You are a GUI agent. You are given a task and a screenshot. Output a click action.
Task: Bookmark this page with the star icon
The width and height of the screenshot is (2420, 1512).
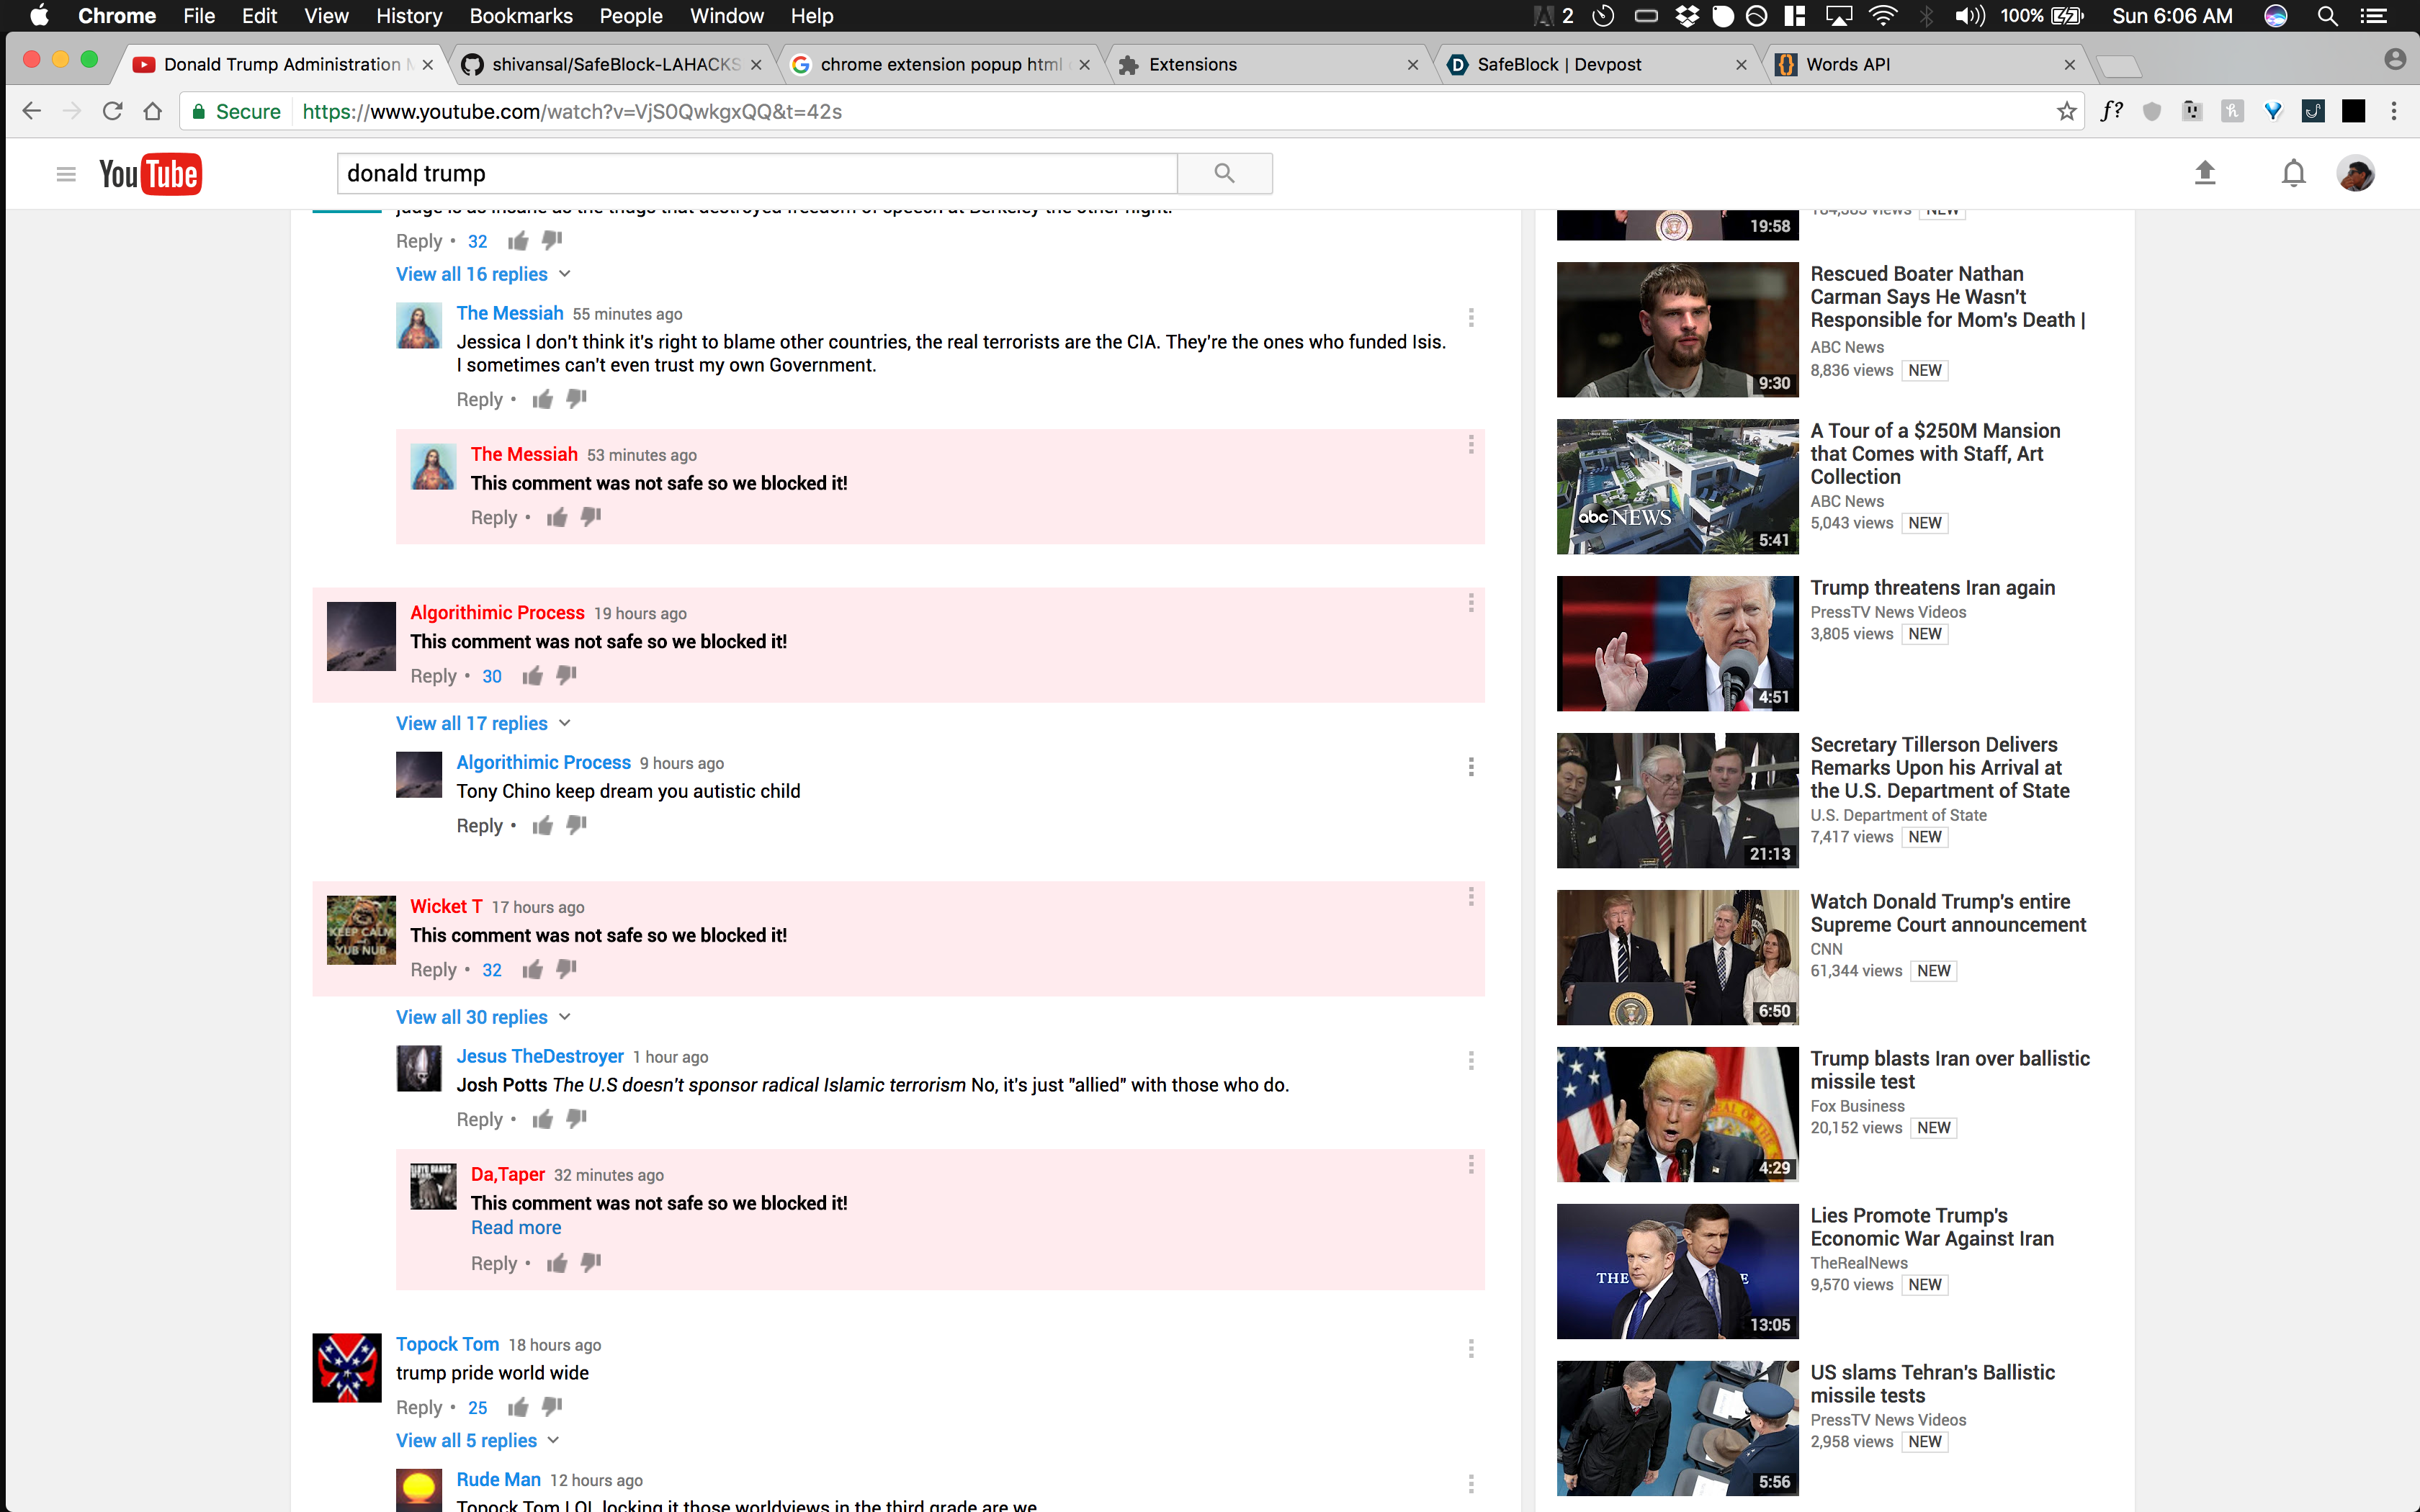coord(2066,111)
